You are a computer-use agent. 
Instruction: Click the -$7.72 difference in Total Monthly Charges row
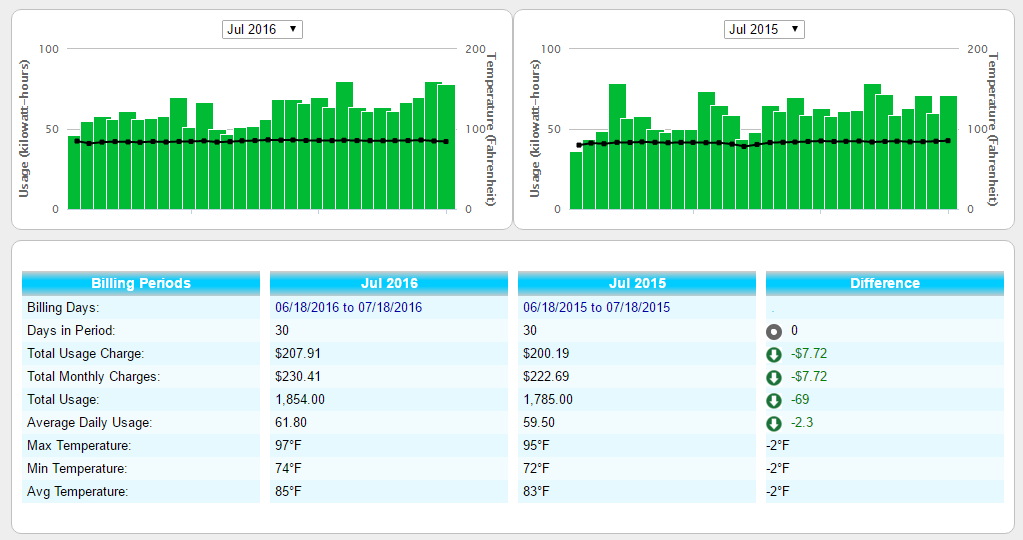pos(809,376)
